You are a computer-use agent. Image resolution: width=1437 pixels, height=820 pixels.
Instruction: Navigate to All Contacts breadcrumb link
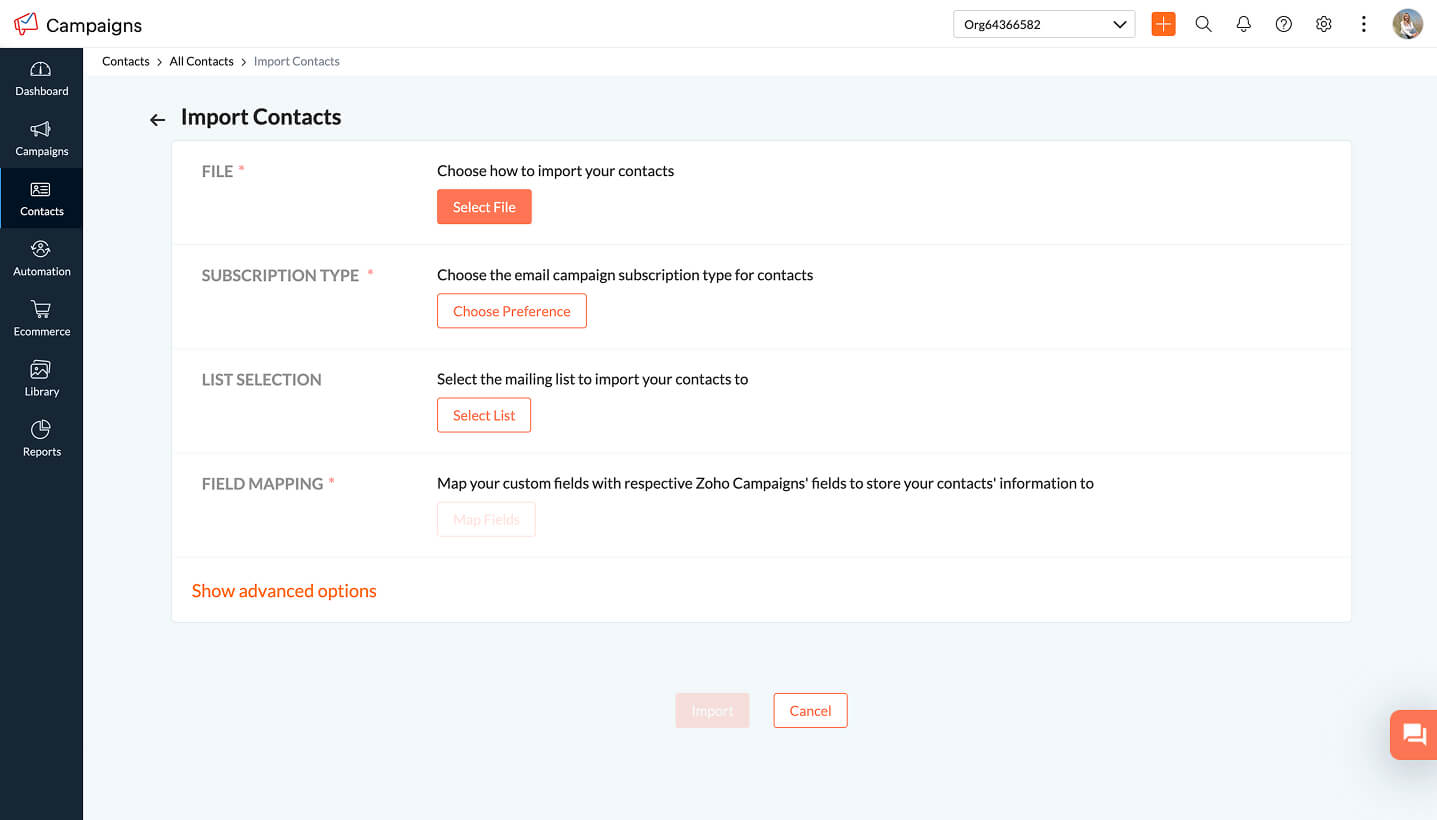(x=201, y=61)
